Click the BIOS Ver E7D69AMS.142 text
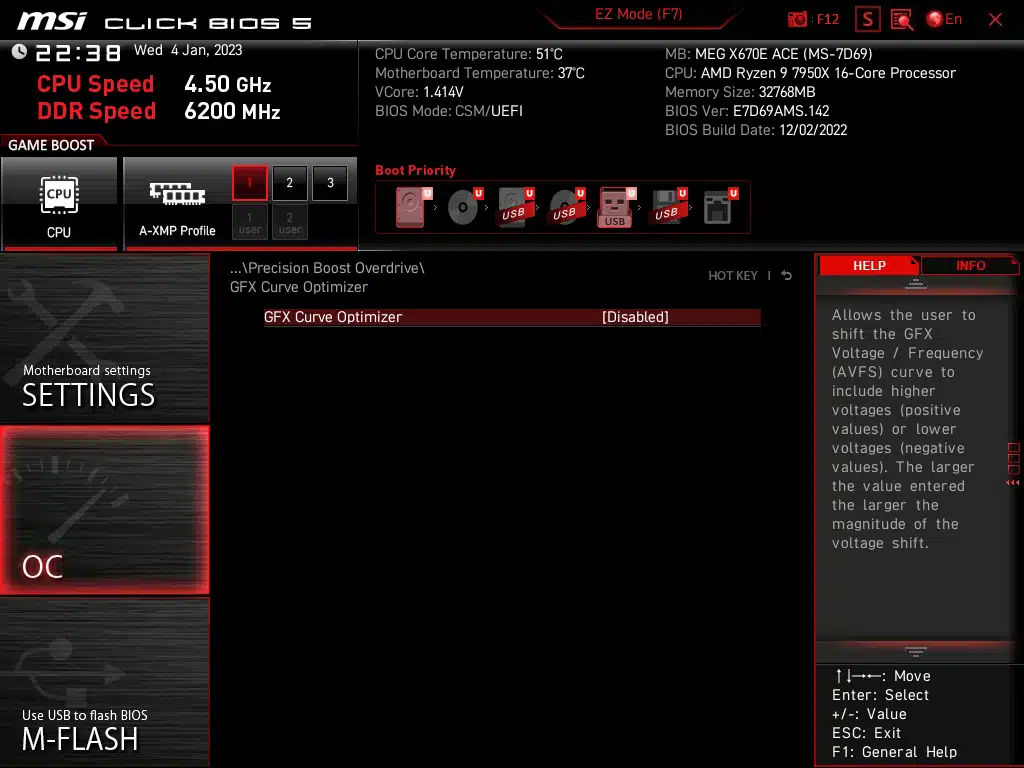Viewport: 1024px width, 768px height. click(747, 111)
